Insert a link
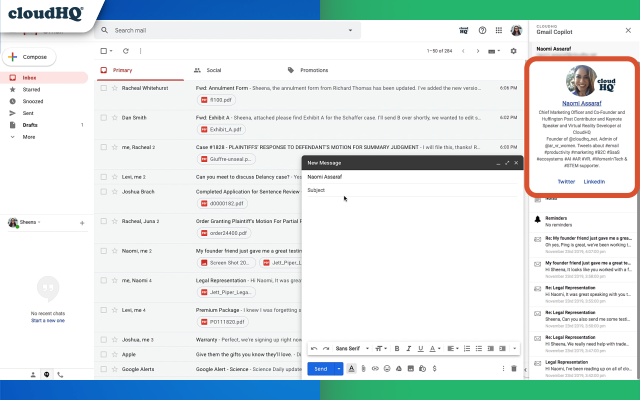 tap(375, 369)
